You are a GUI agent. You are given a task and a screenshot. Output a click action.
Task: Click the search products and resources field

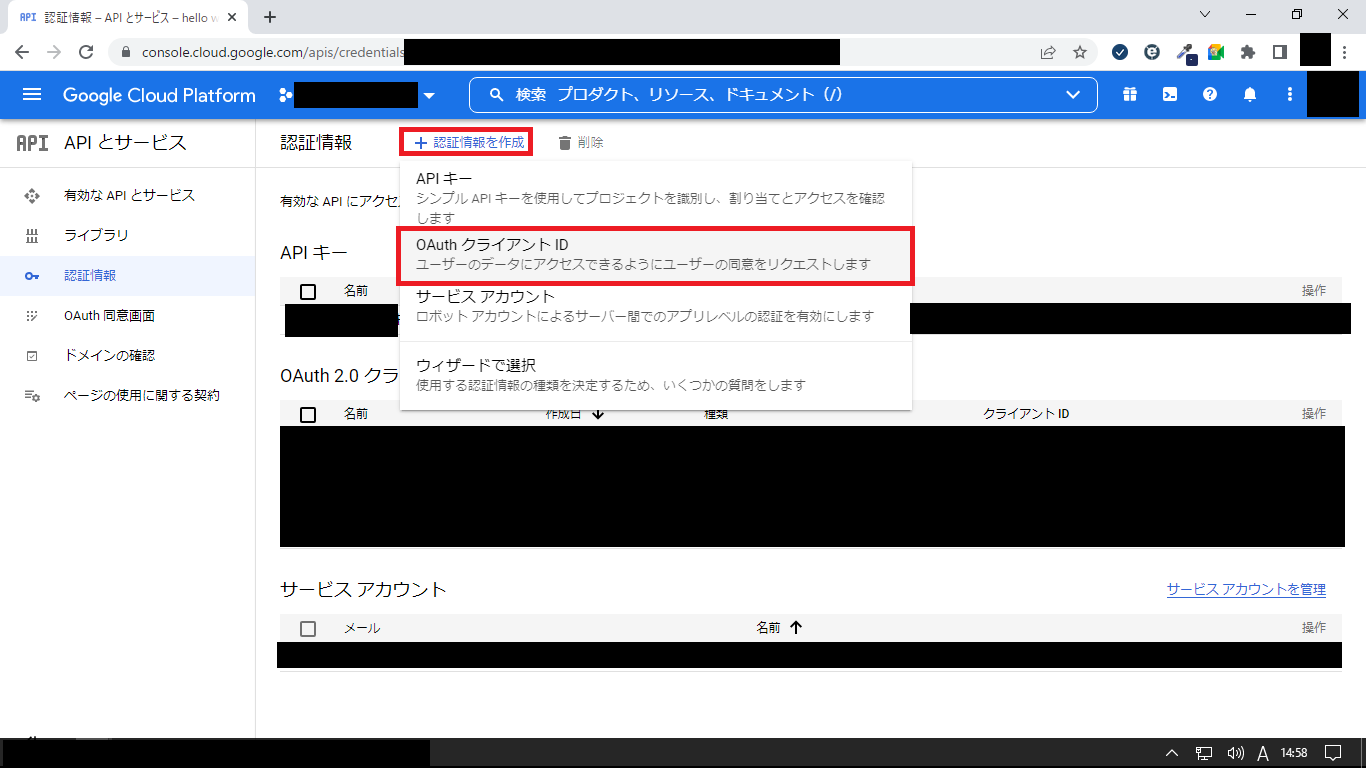770,95
